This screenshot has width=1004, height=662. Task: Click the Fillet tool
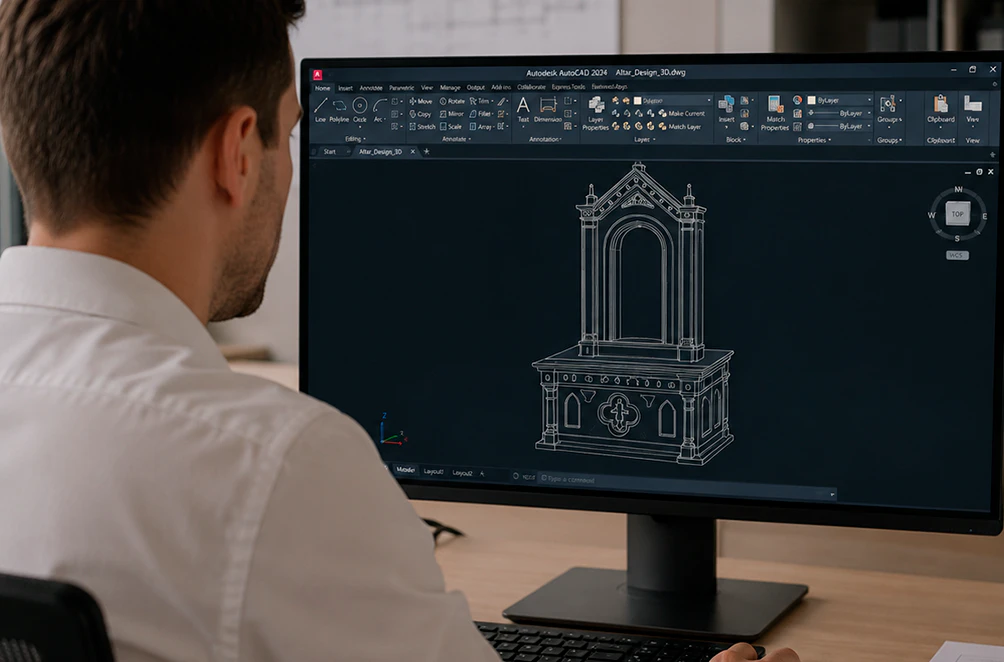[480, 114]
